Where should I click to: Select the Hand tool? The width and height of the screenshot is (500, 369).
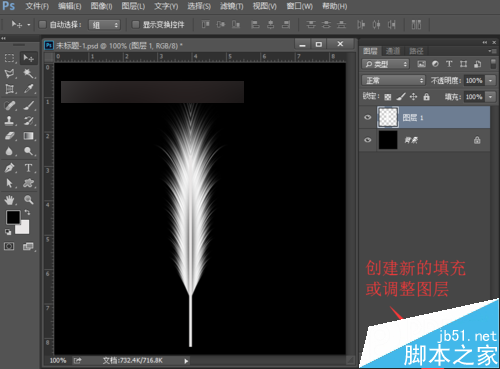tap(9, 200)
